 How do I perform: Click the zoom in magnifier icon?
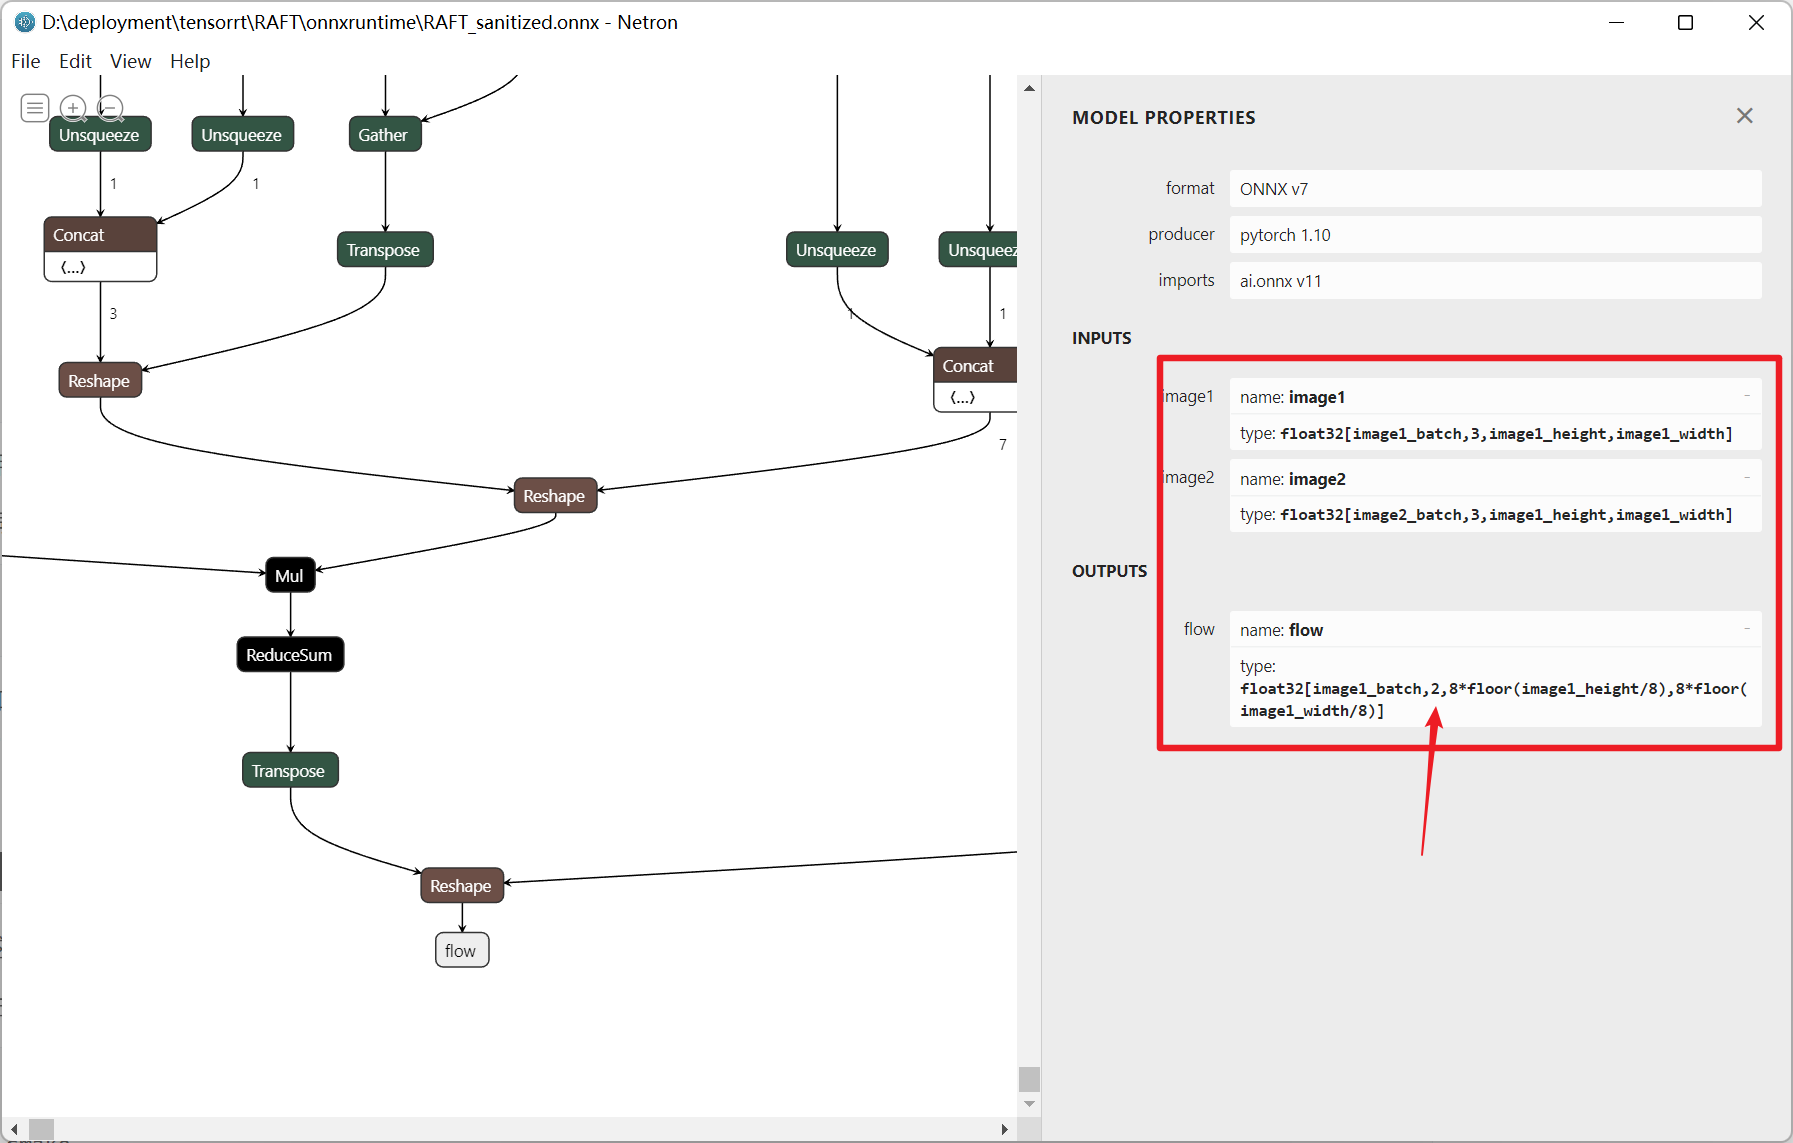73,107
